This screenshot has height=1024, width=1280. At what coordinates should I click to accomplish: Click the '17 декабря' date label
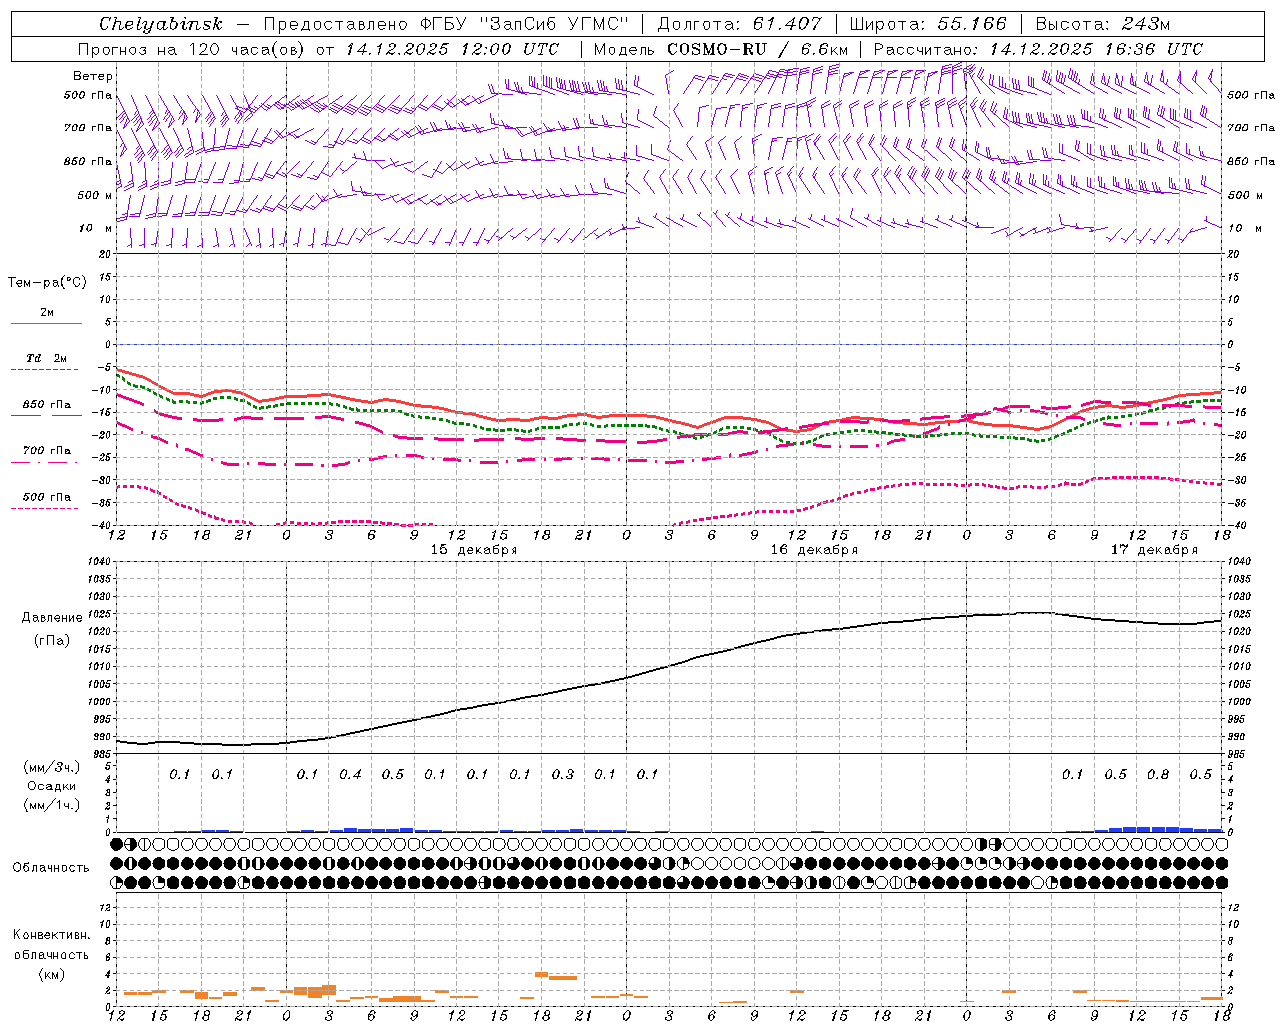[x=1154, y=550]
